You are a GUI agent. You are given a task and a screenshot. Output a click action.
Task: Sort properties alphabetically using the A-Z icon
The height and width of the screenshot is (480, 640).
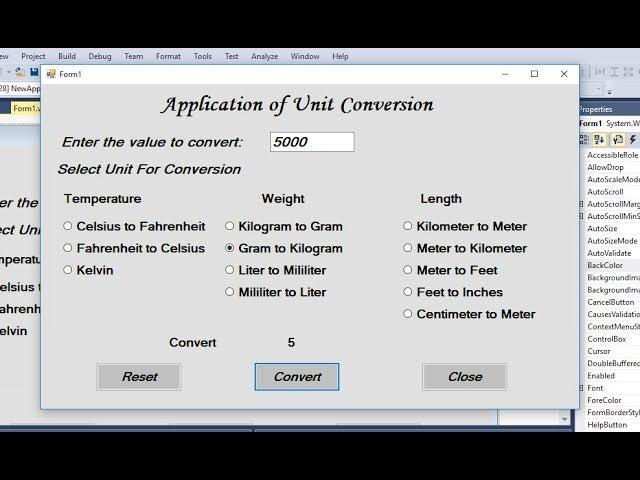click(x=601, y=140)
